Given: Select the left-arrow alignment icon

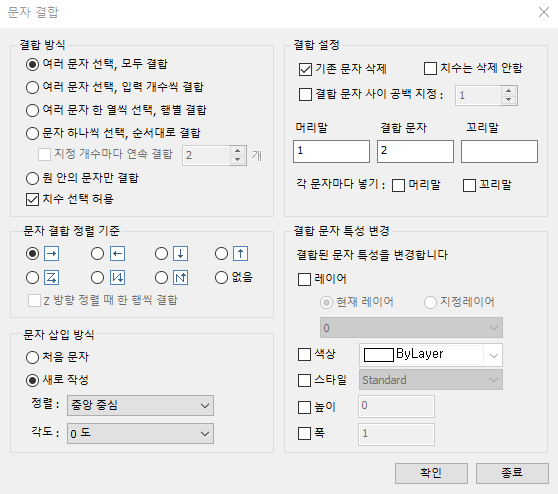Looking at the screenshot, I should pyautogui.click(x=117, y=254).
